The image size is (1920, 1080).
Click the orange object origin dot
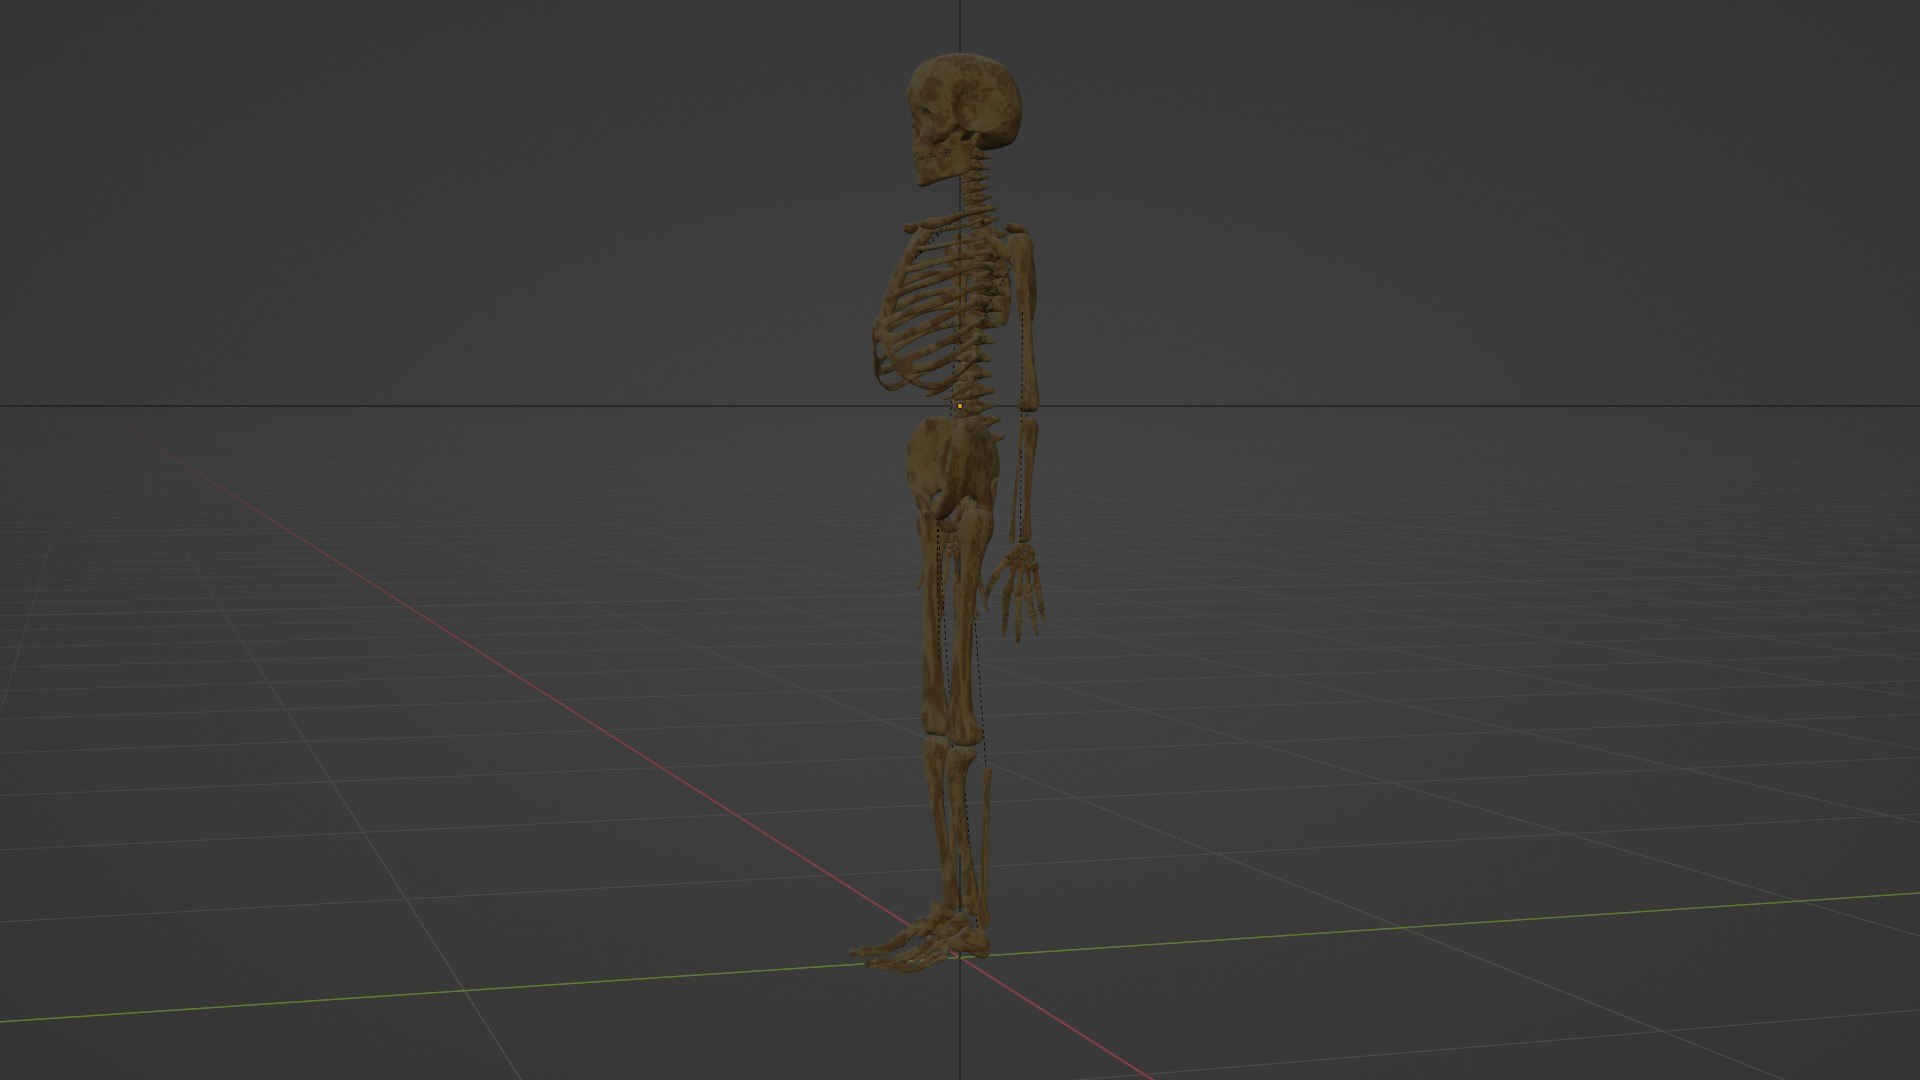click(x=960, y=406)
